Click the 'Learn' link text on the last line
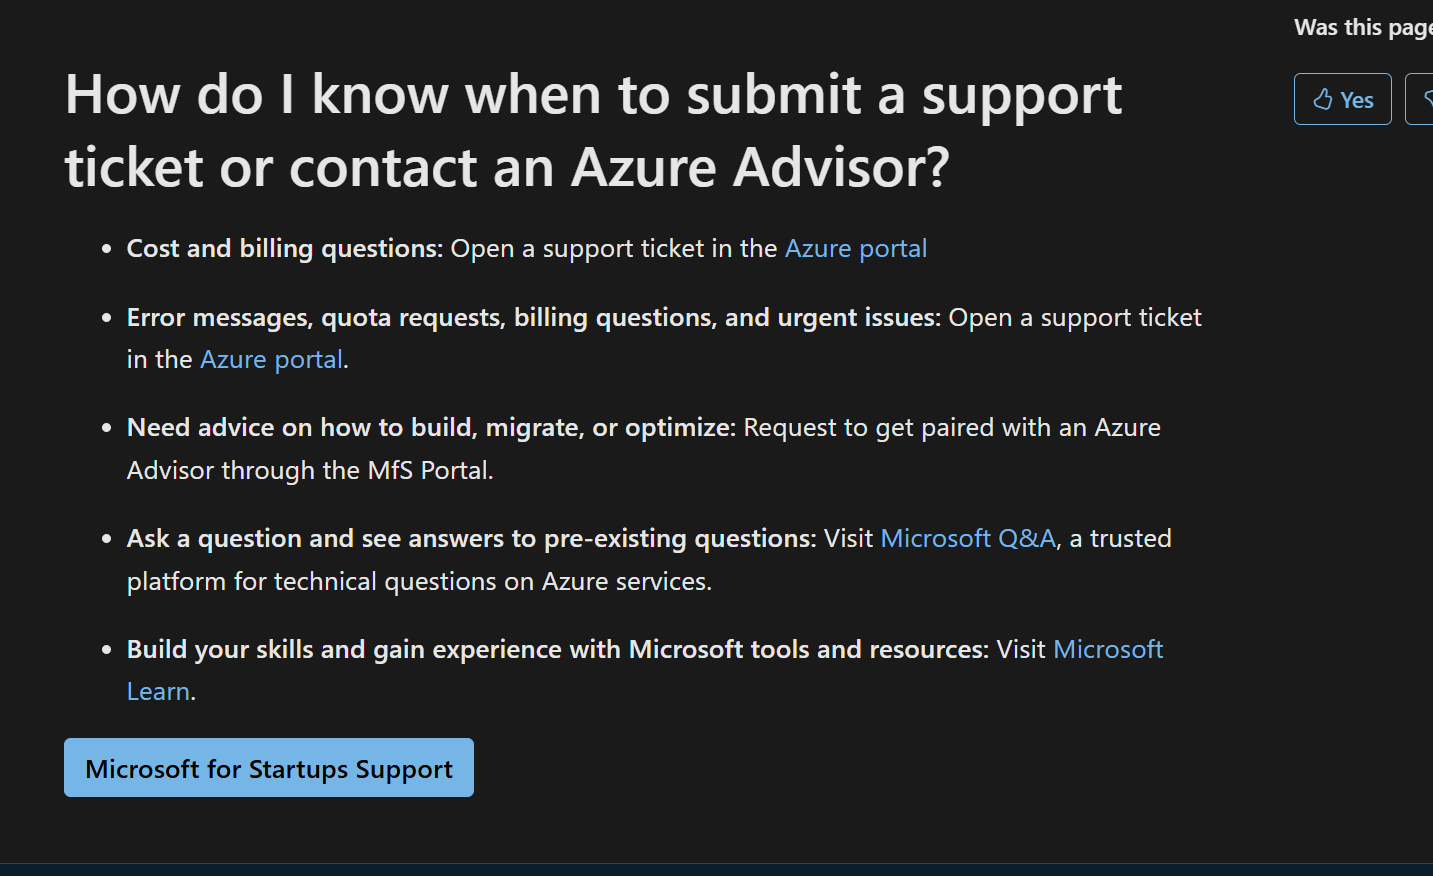The height and width of the screenshot is (876, 1433). click(x=158, y=691)
